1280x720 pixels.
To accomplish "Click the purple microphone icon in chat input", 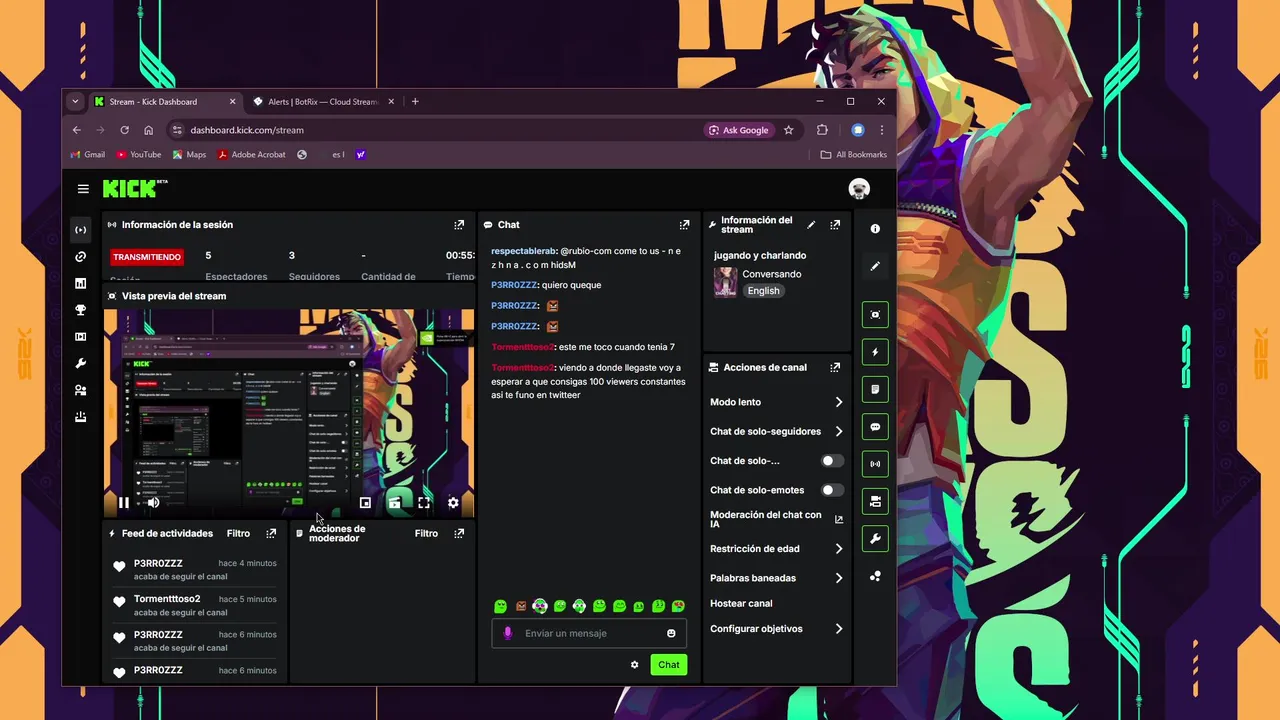I will [x=507, y=633].
